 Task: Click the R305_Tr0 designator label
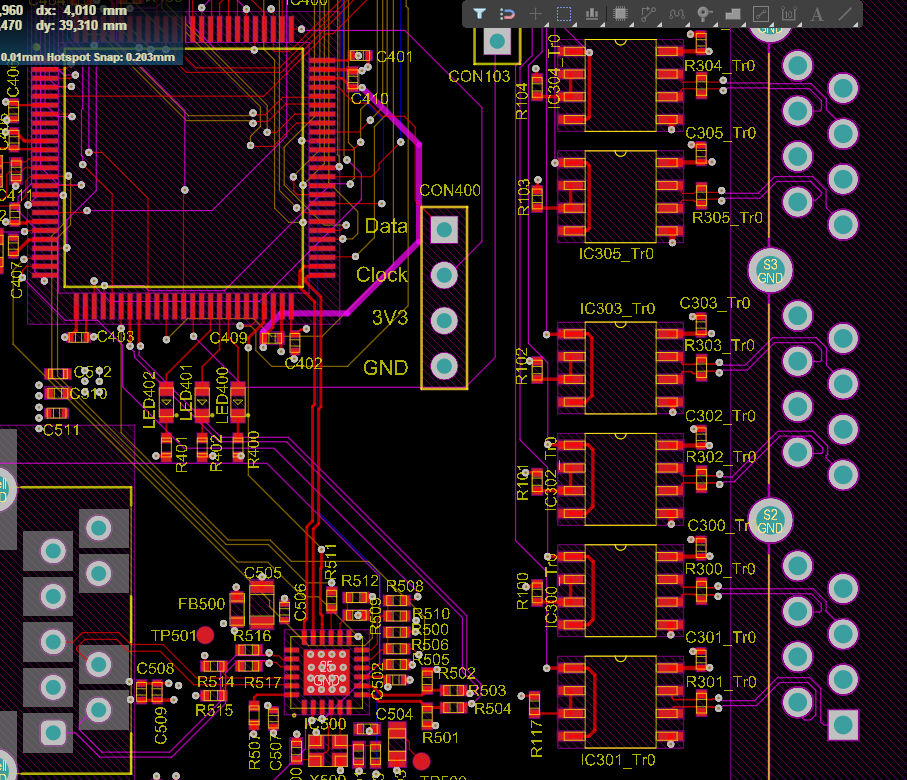[x=727, y=218]
